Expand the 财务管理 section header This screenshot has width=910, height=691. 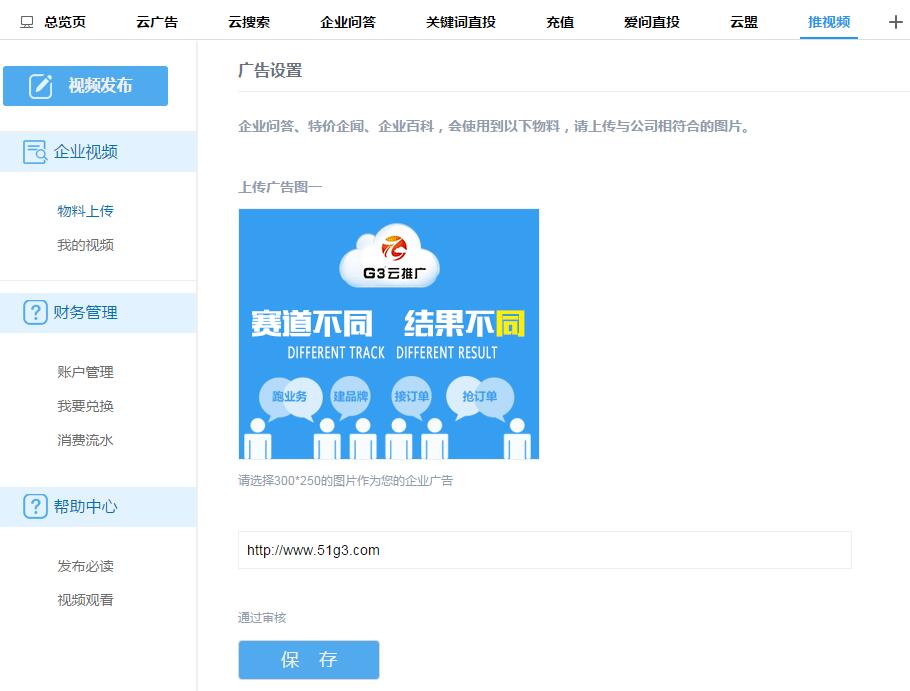pos(98,312)
